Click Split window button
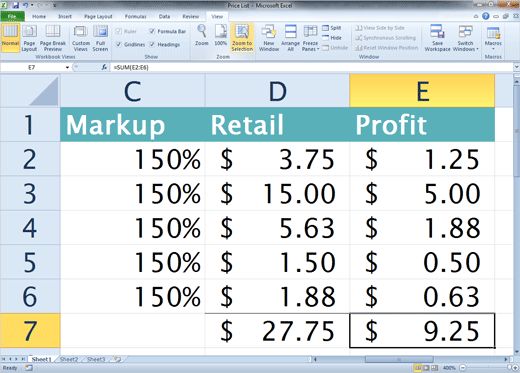Viewport: 520px width, 373px height. coord(332,28)
